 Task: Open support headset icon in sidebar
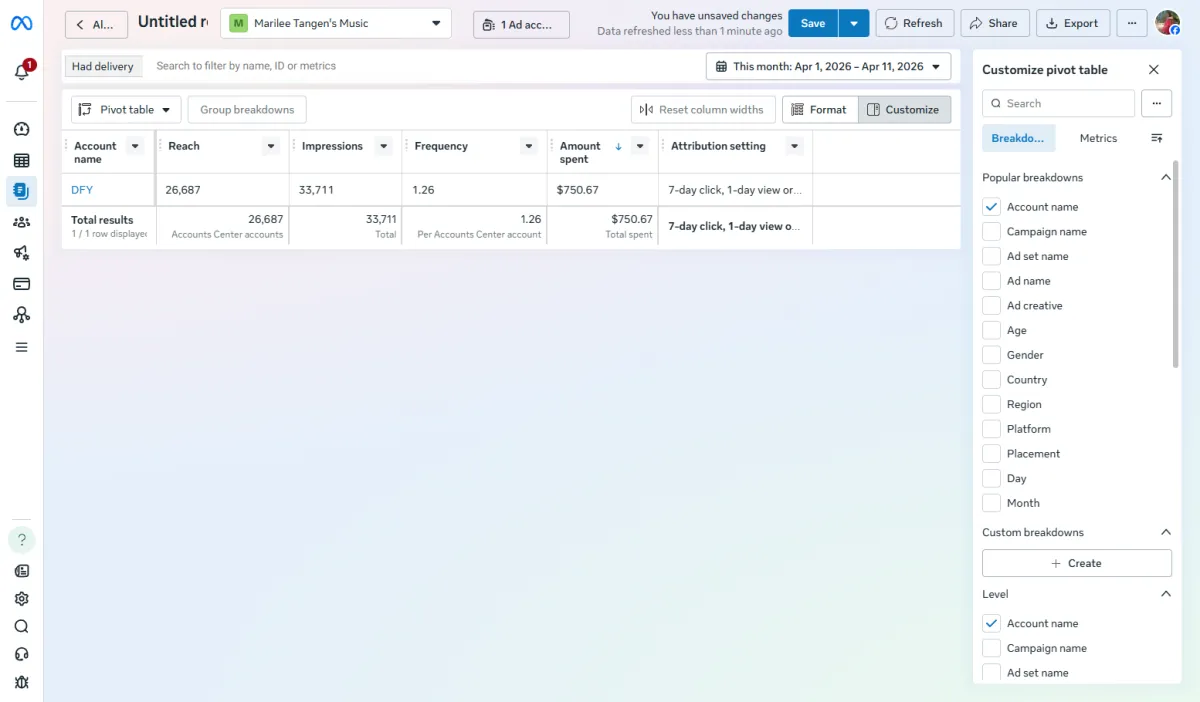tap(21, 655)
